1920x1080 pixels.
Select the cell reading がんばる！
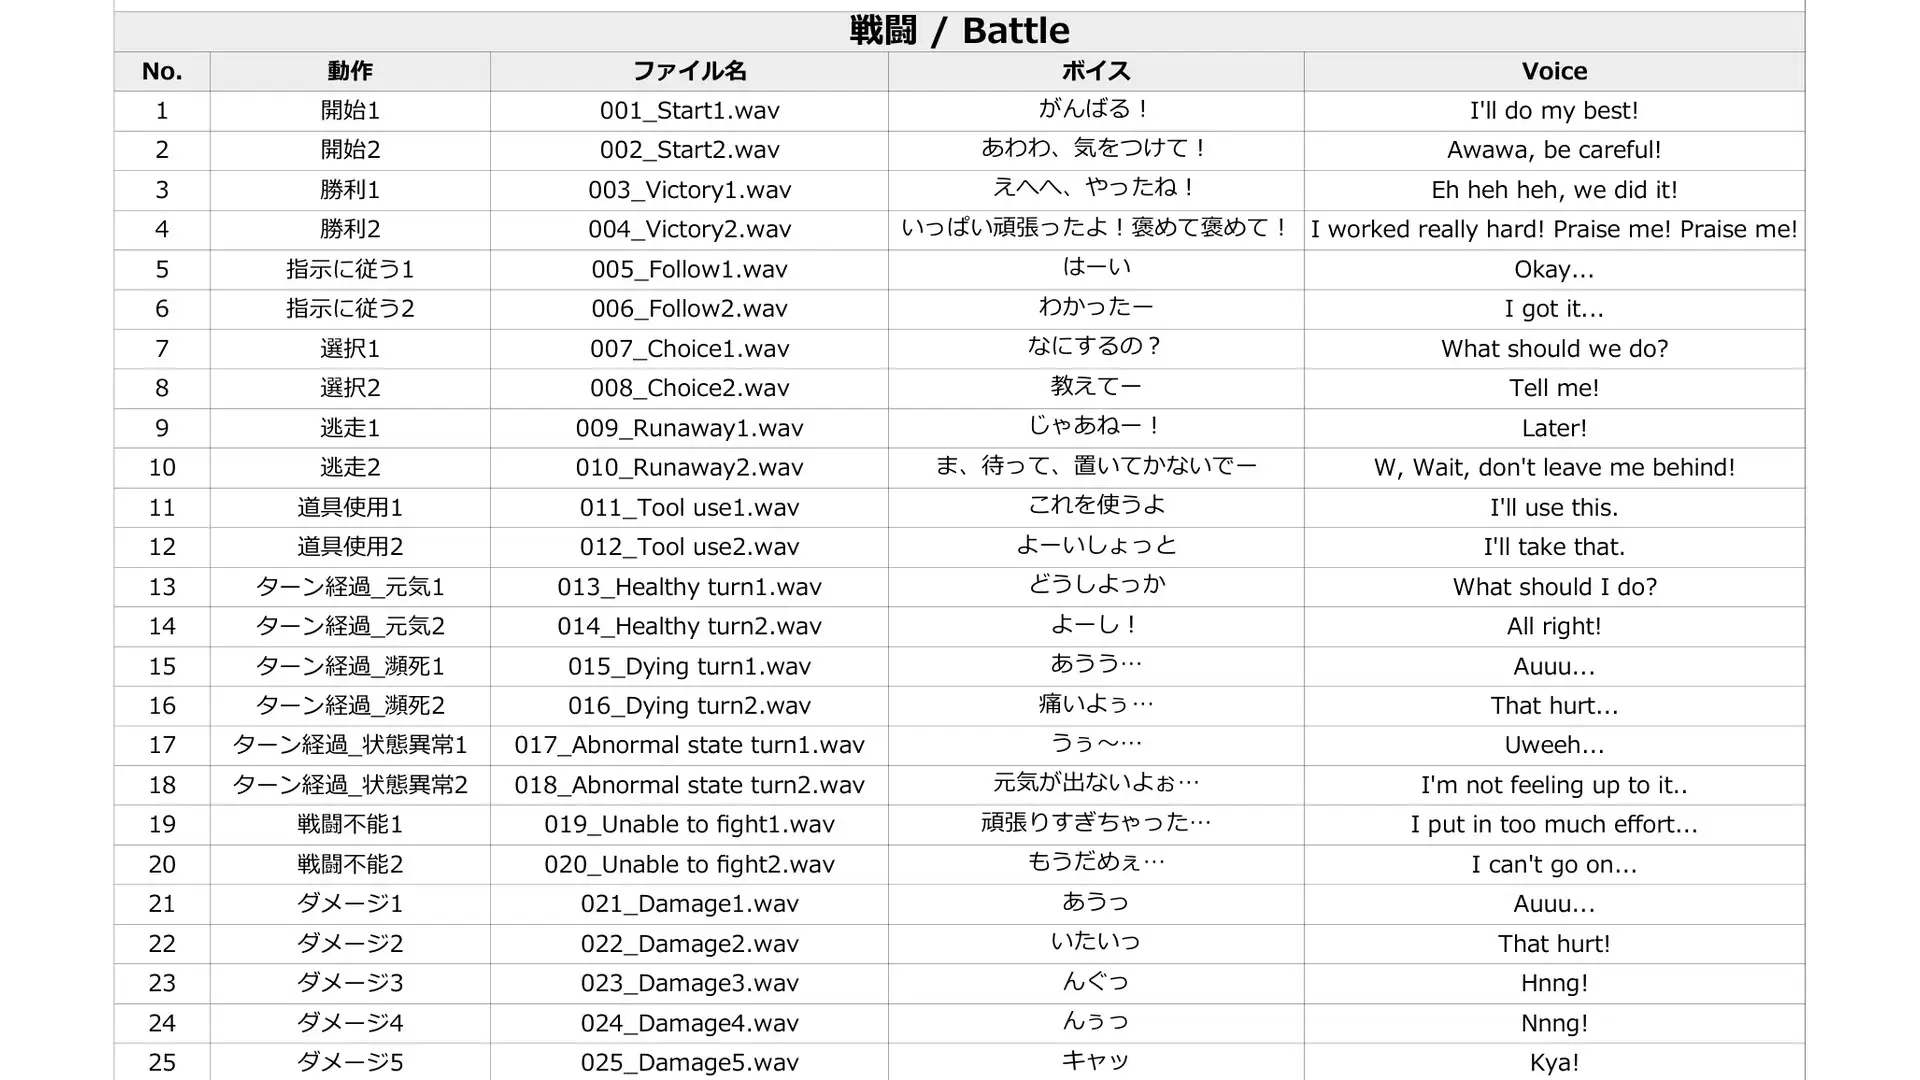click(x=1096, y=111)
